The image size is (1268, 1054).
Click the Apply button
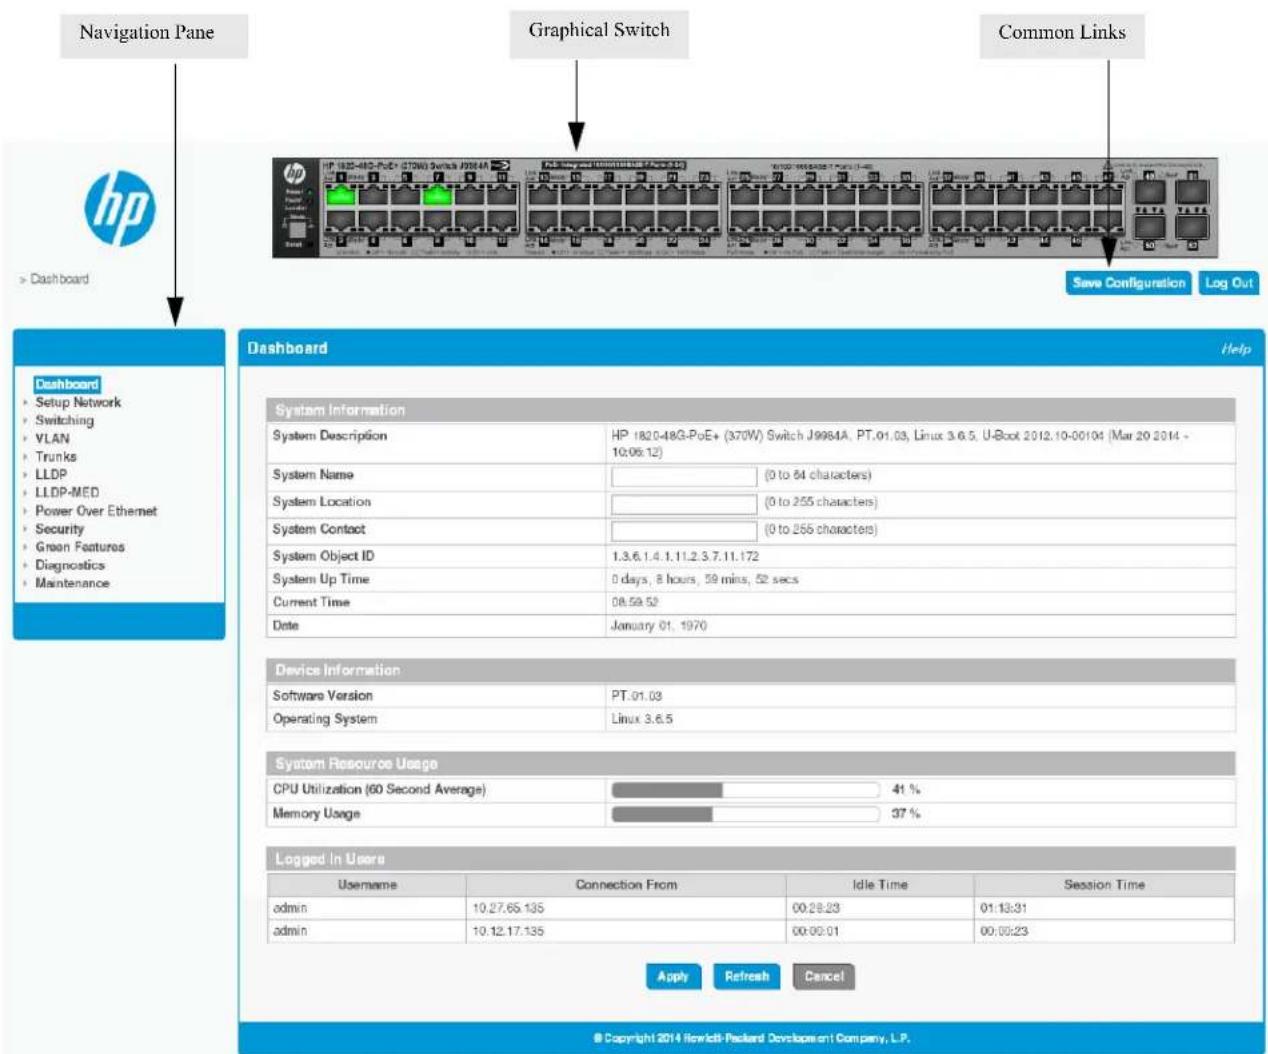point(673,976)
